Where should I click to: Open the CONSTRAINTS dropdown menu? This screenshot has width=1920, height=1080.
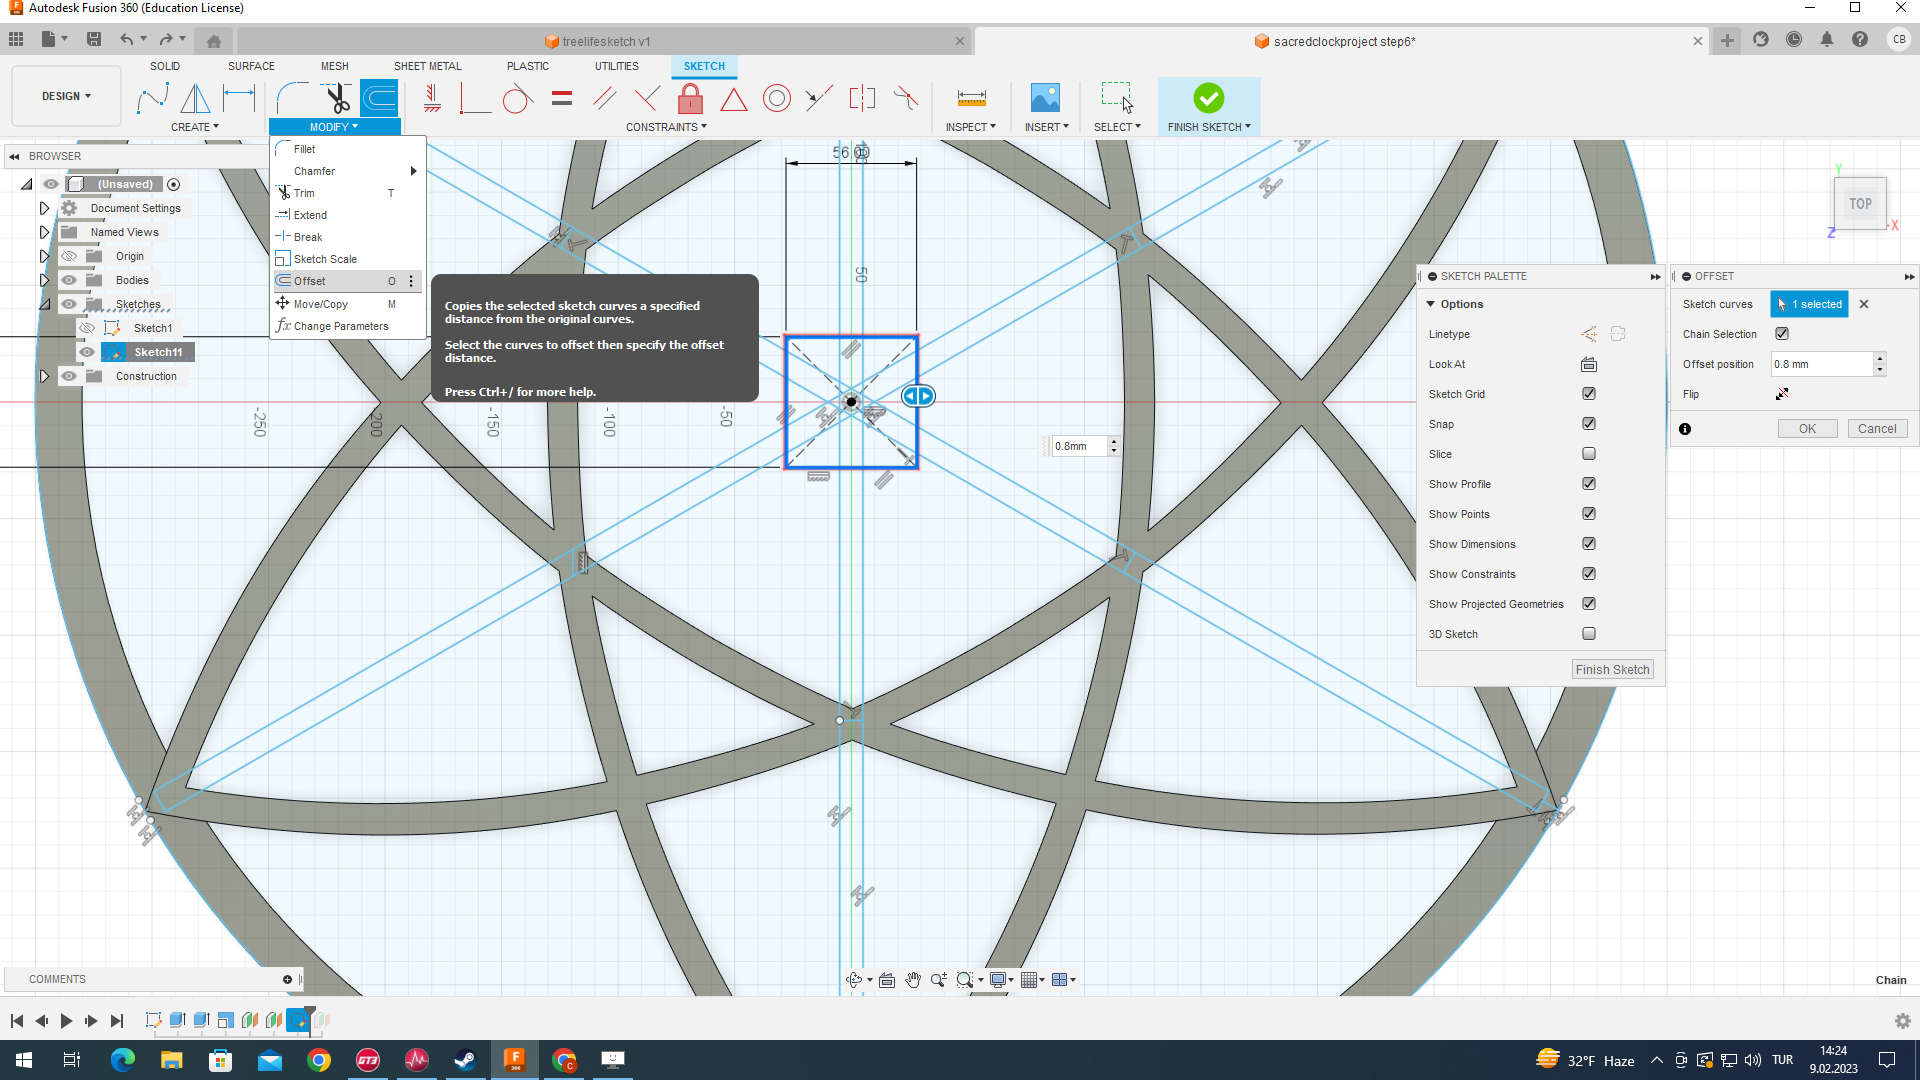click(x=666, y=127)
